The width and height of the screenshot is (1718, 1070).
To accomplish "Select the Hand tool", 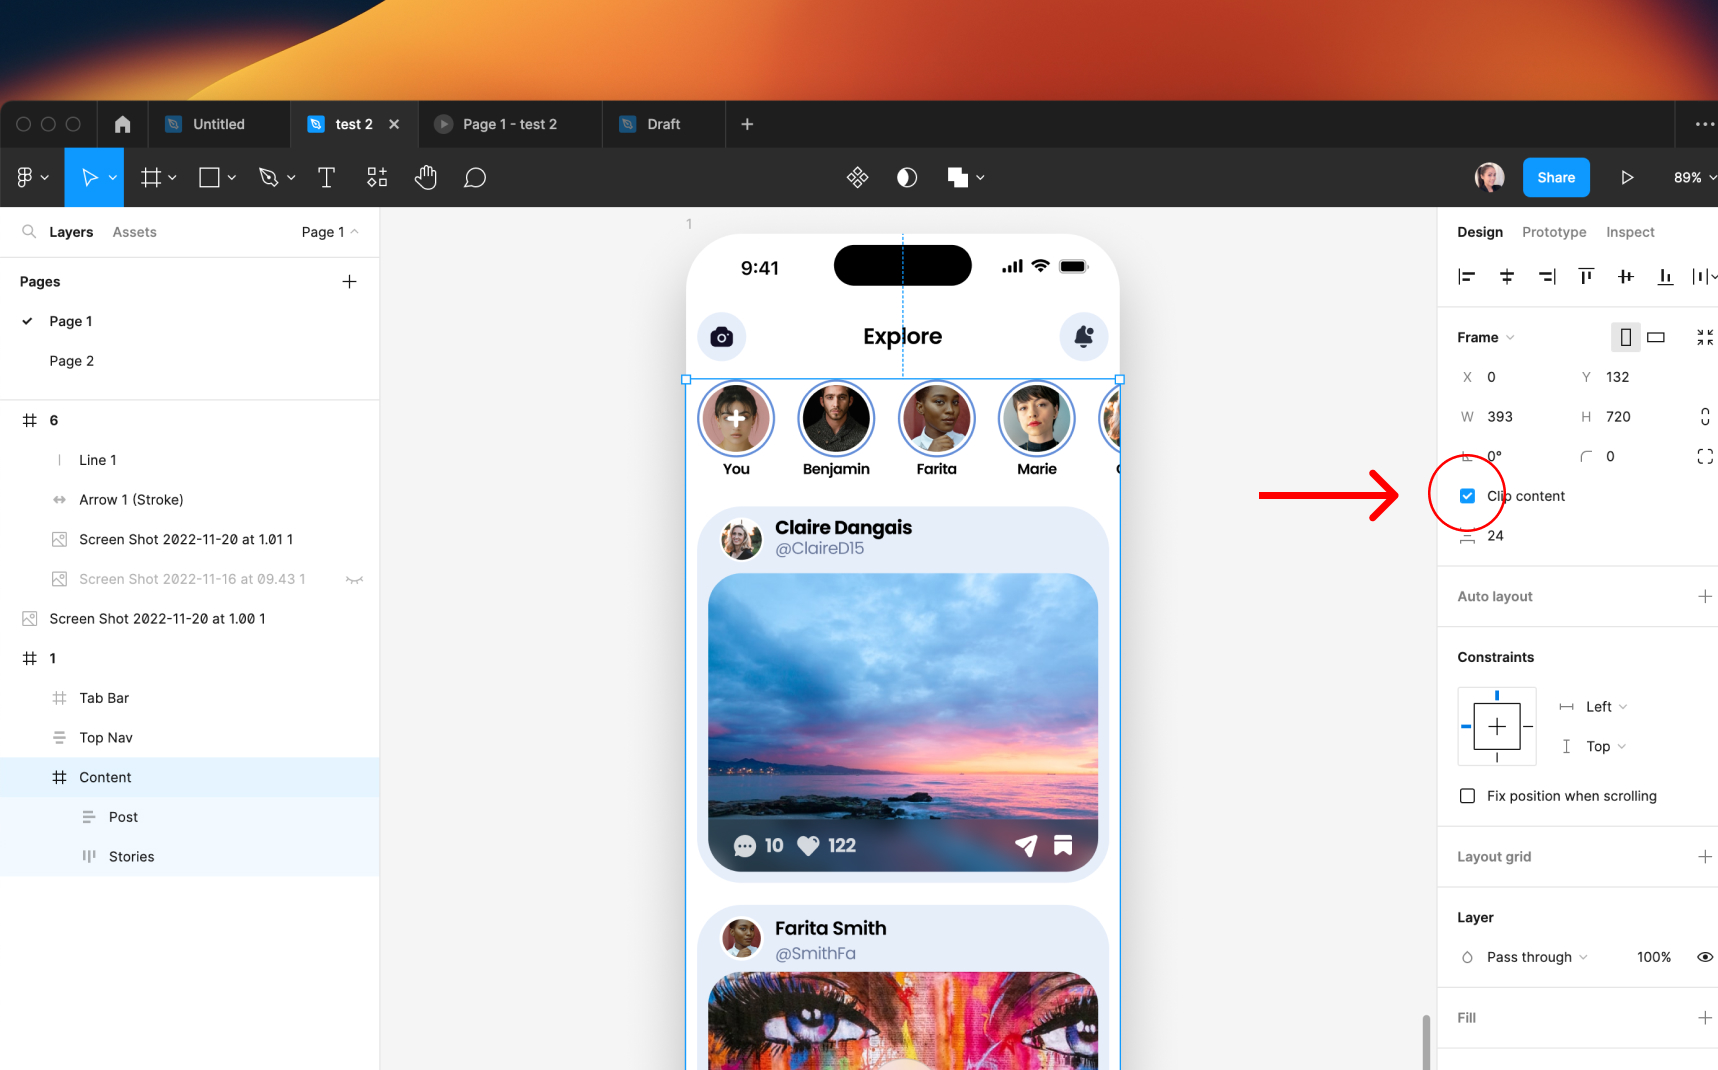I will 426,177.
